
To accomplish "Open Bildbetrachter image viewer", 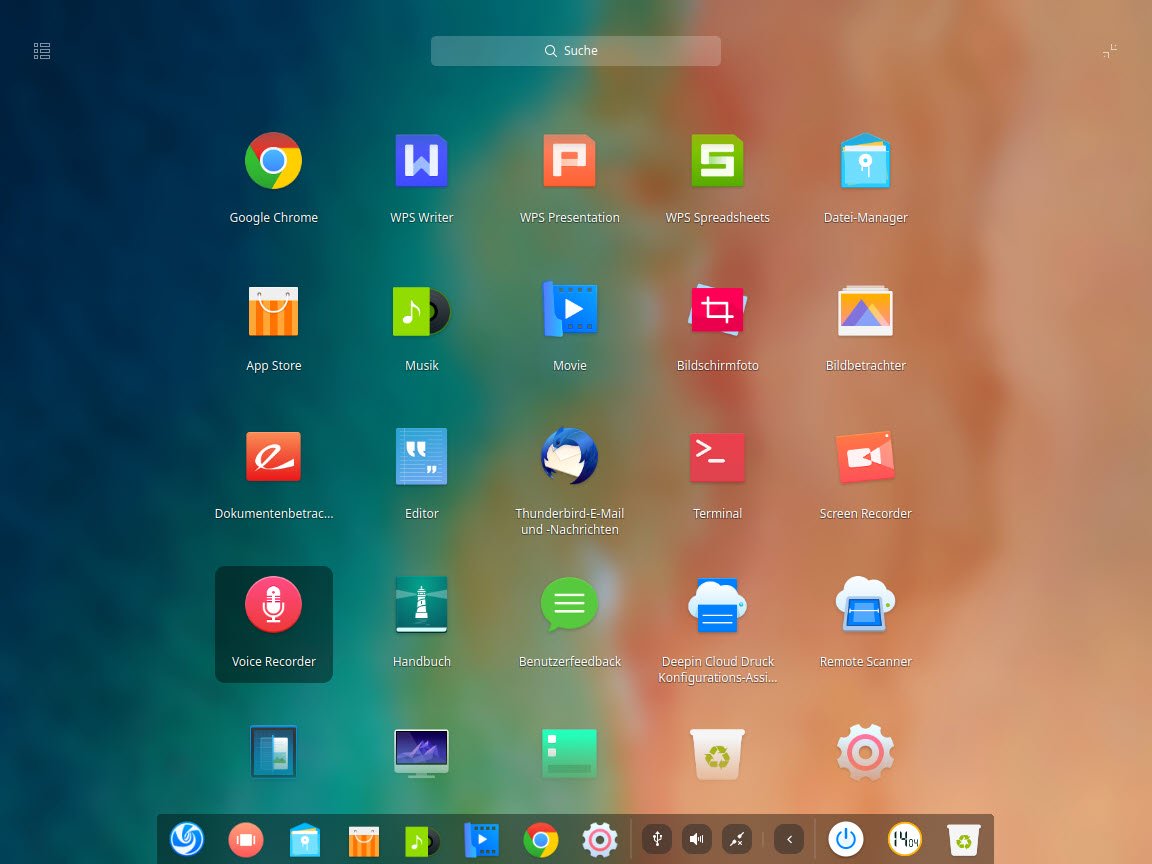I will point(865,311).
